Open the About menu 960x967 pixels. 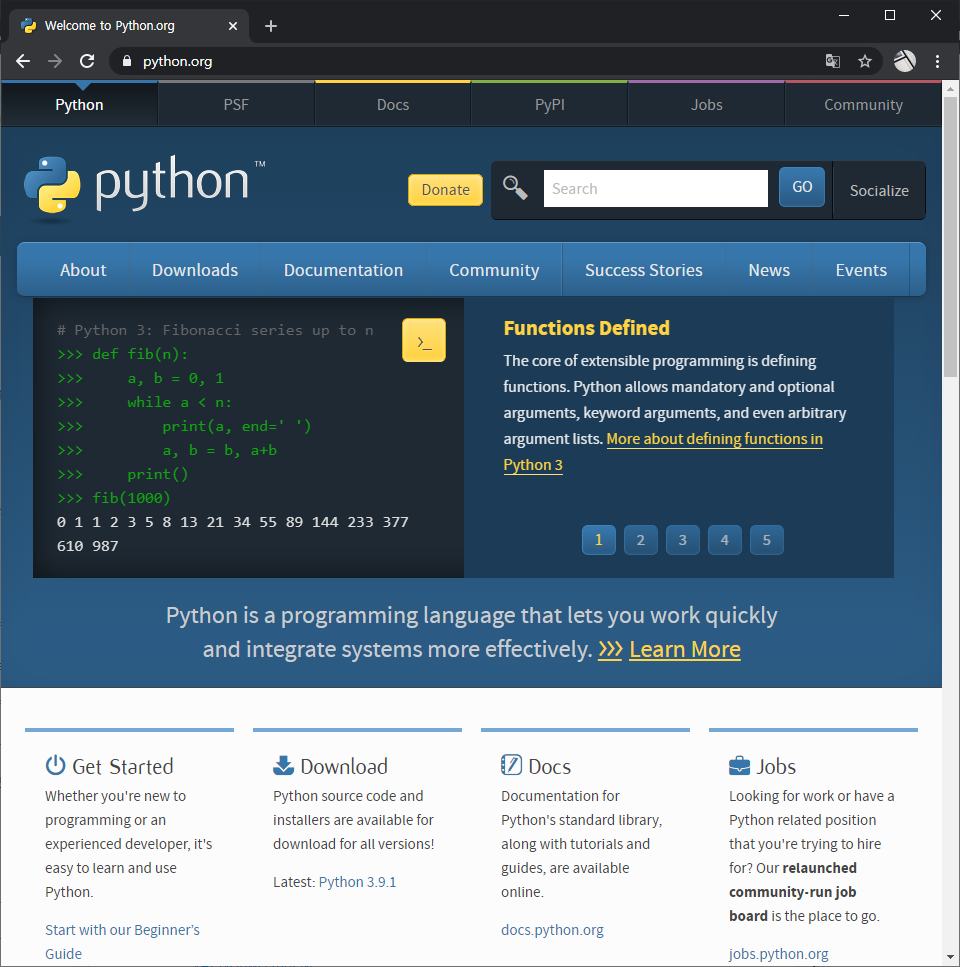pos(83,270)
